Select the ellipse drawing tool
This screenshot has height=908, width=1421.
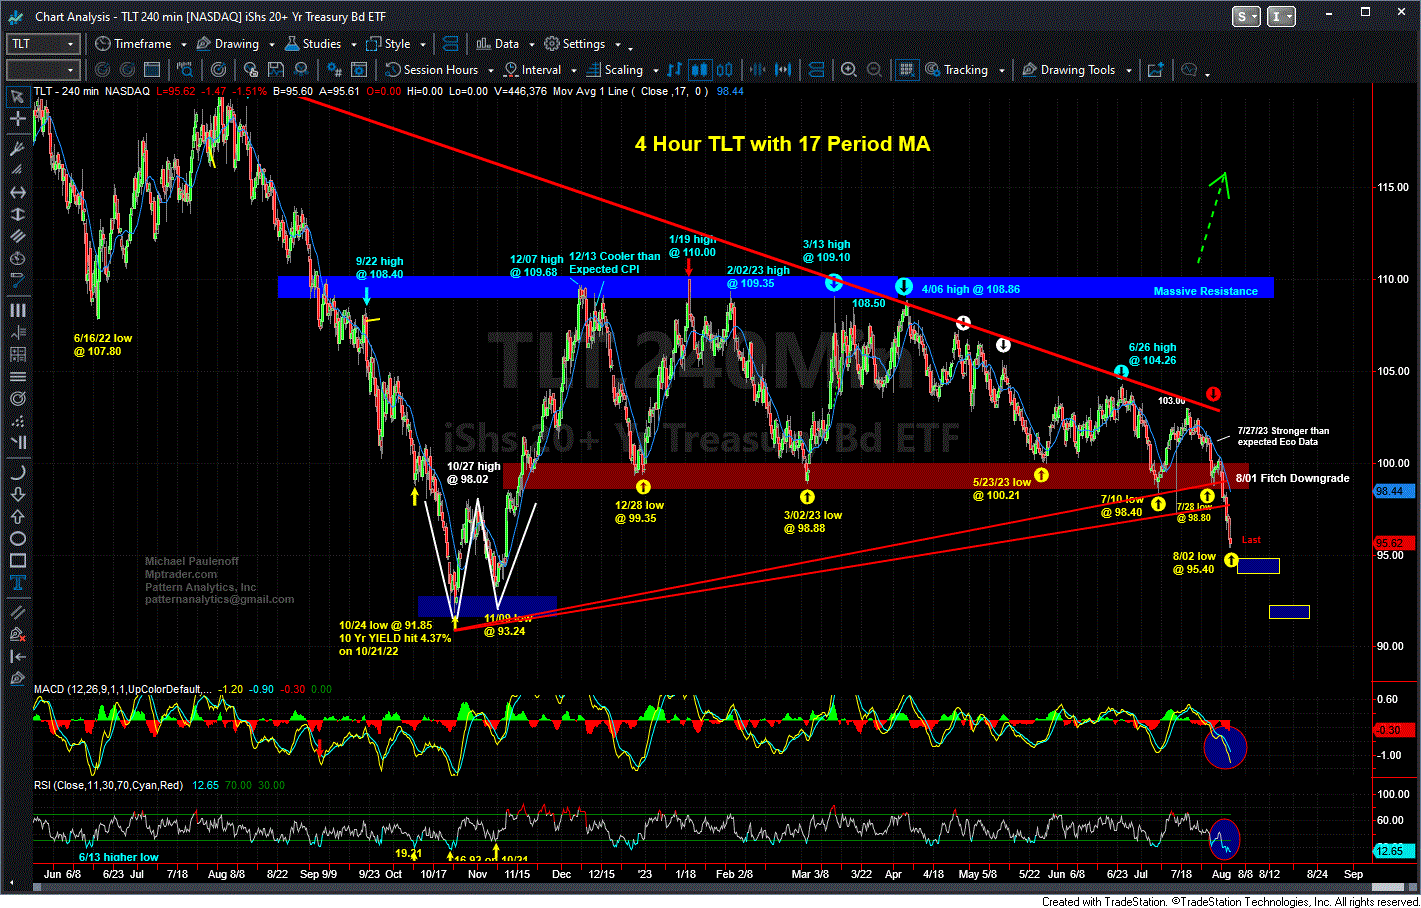pos(17,539)
